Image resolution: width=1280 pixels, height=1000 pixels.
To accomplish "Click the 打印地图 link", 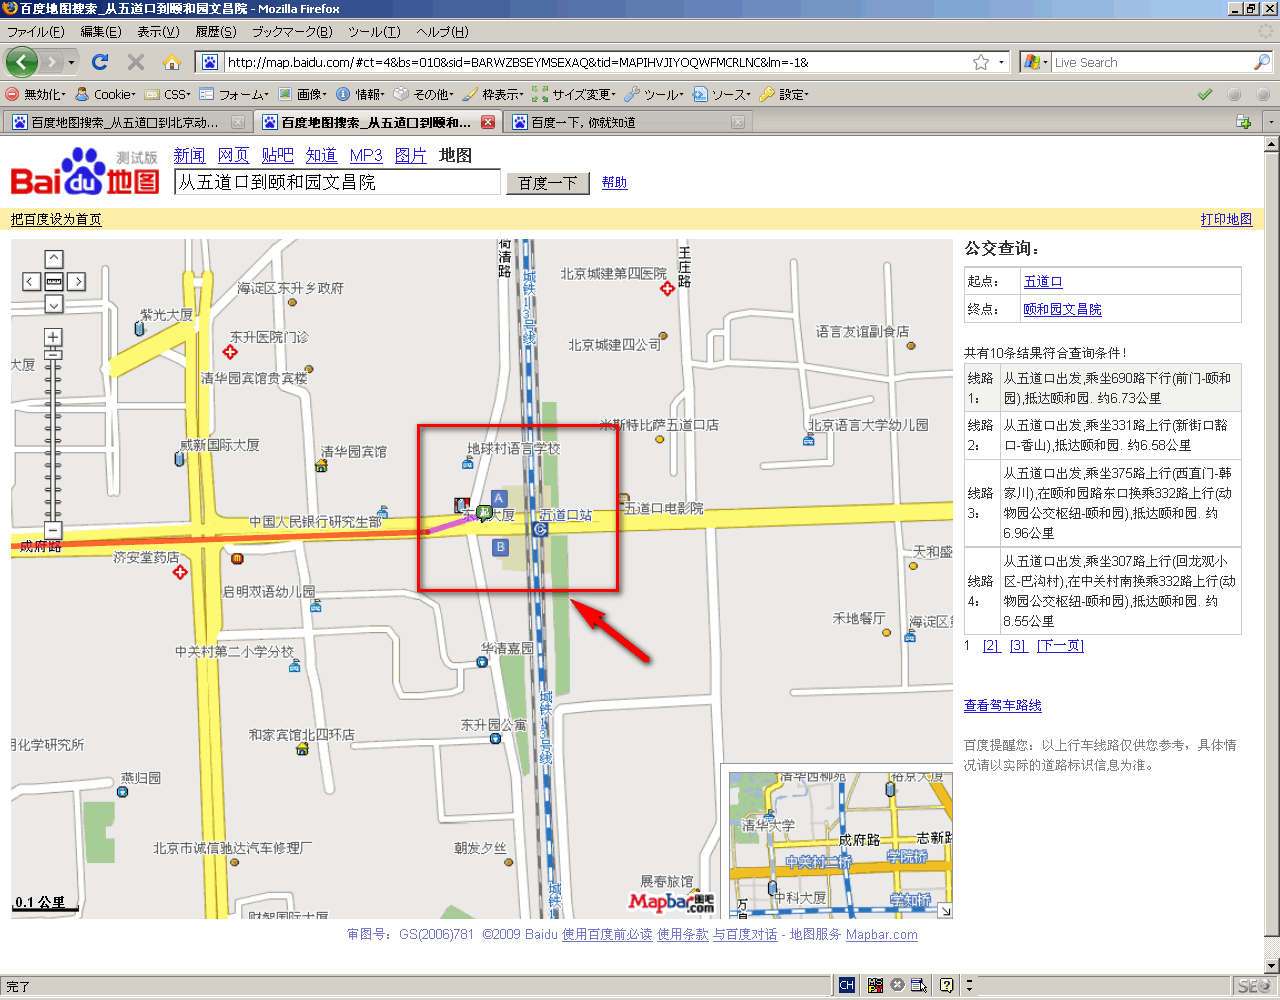I will (1226, 219).
